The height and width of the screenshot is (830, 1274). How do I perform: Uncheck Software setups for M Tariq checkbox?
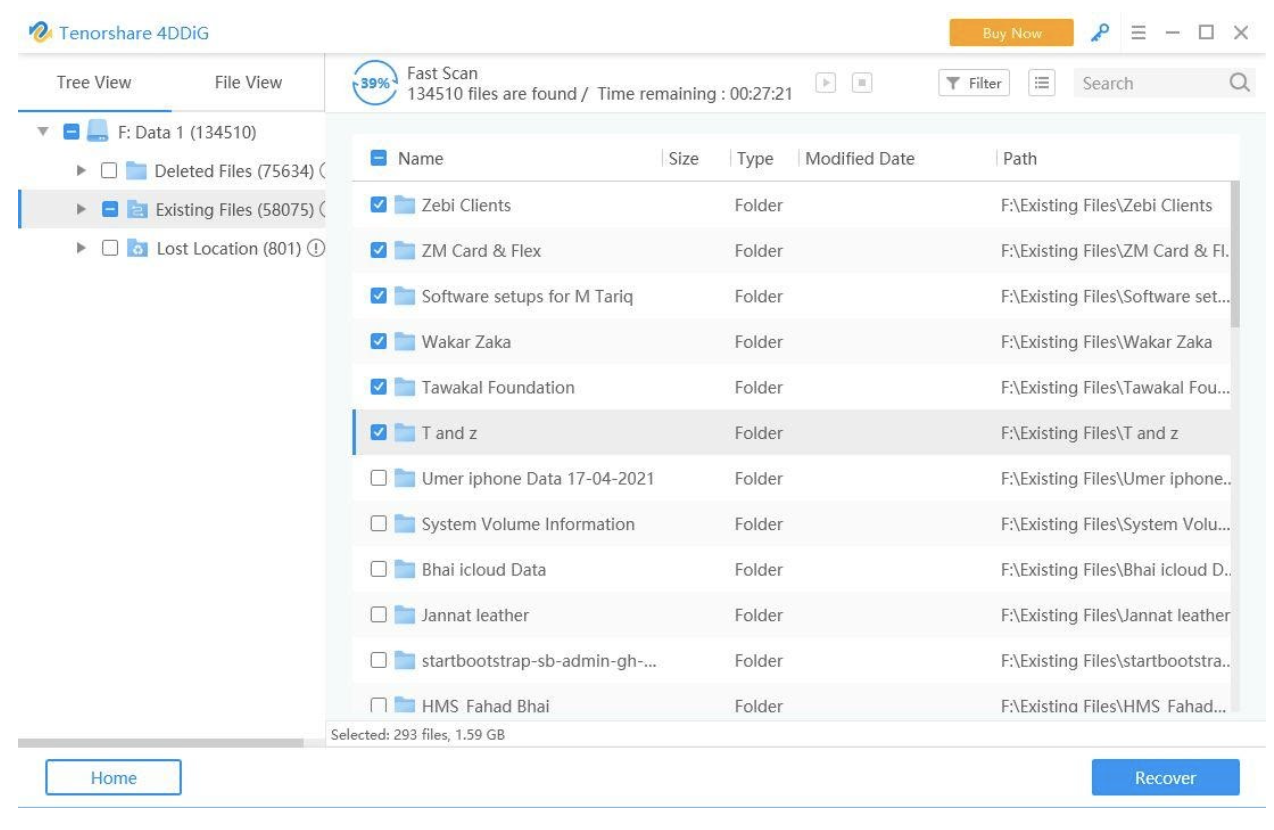[378, 296]
